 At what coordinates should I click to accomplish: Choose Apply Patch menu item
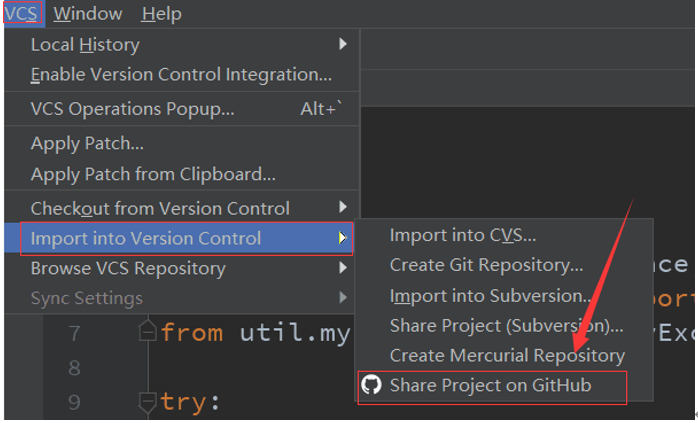click(x=87, y=144)
